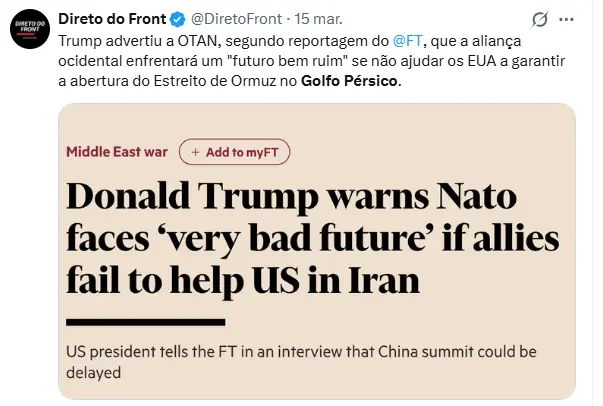
Task: Open the Grok explain icon
Action: (x=541, y=20)
